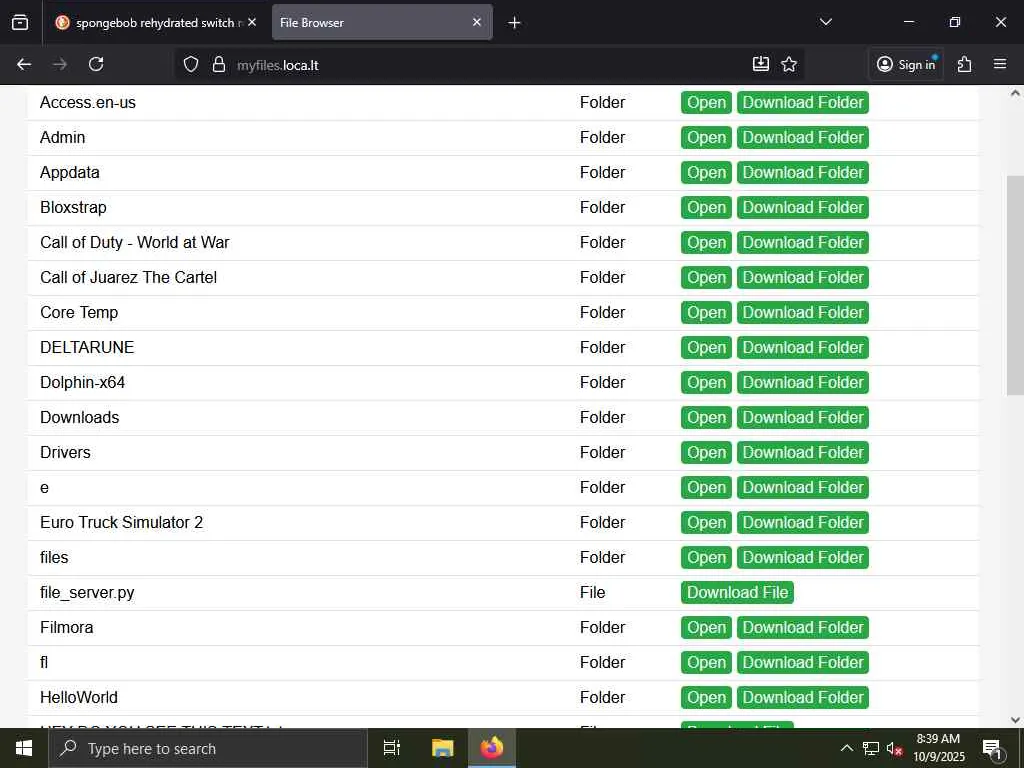This screenshot has height=768, width=1024.
Task: Download the DELTARUNE folder
Action: 803,347
